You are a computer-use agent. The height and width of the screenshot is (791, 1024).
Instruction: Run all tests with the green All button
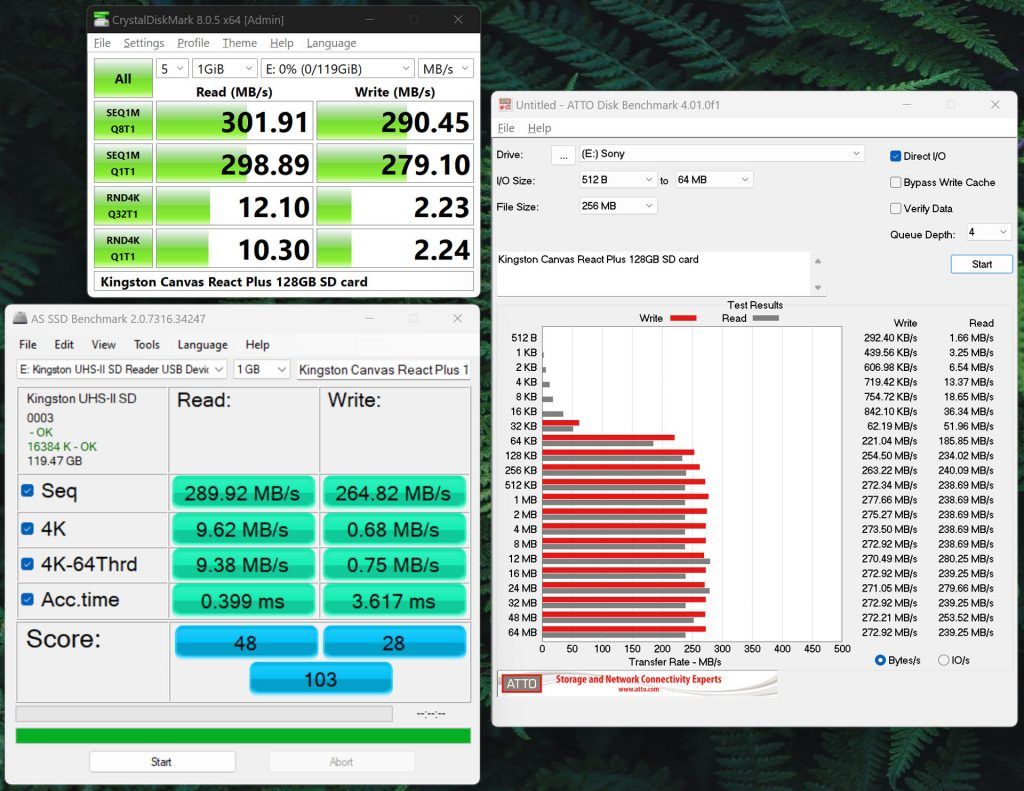click(x=123, y=78)
